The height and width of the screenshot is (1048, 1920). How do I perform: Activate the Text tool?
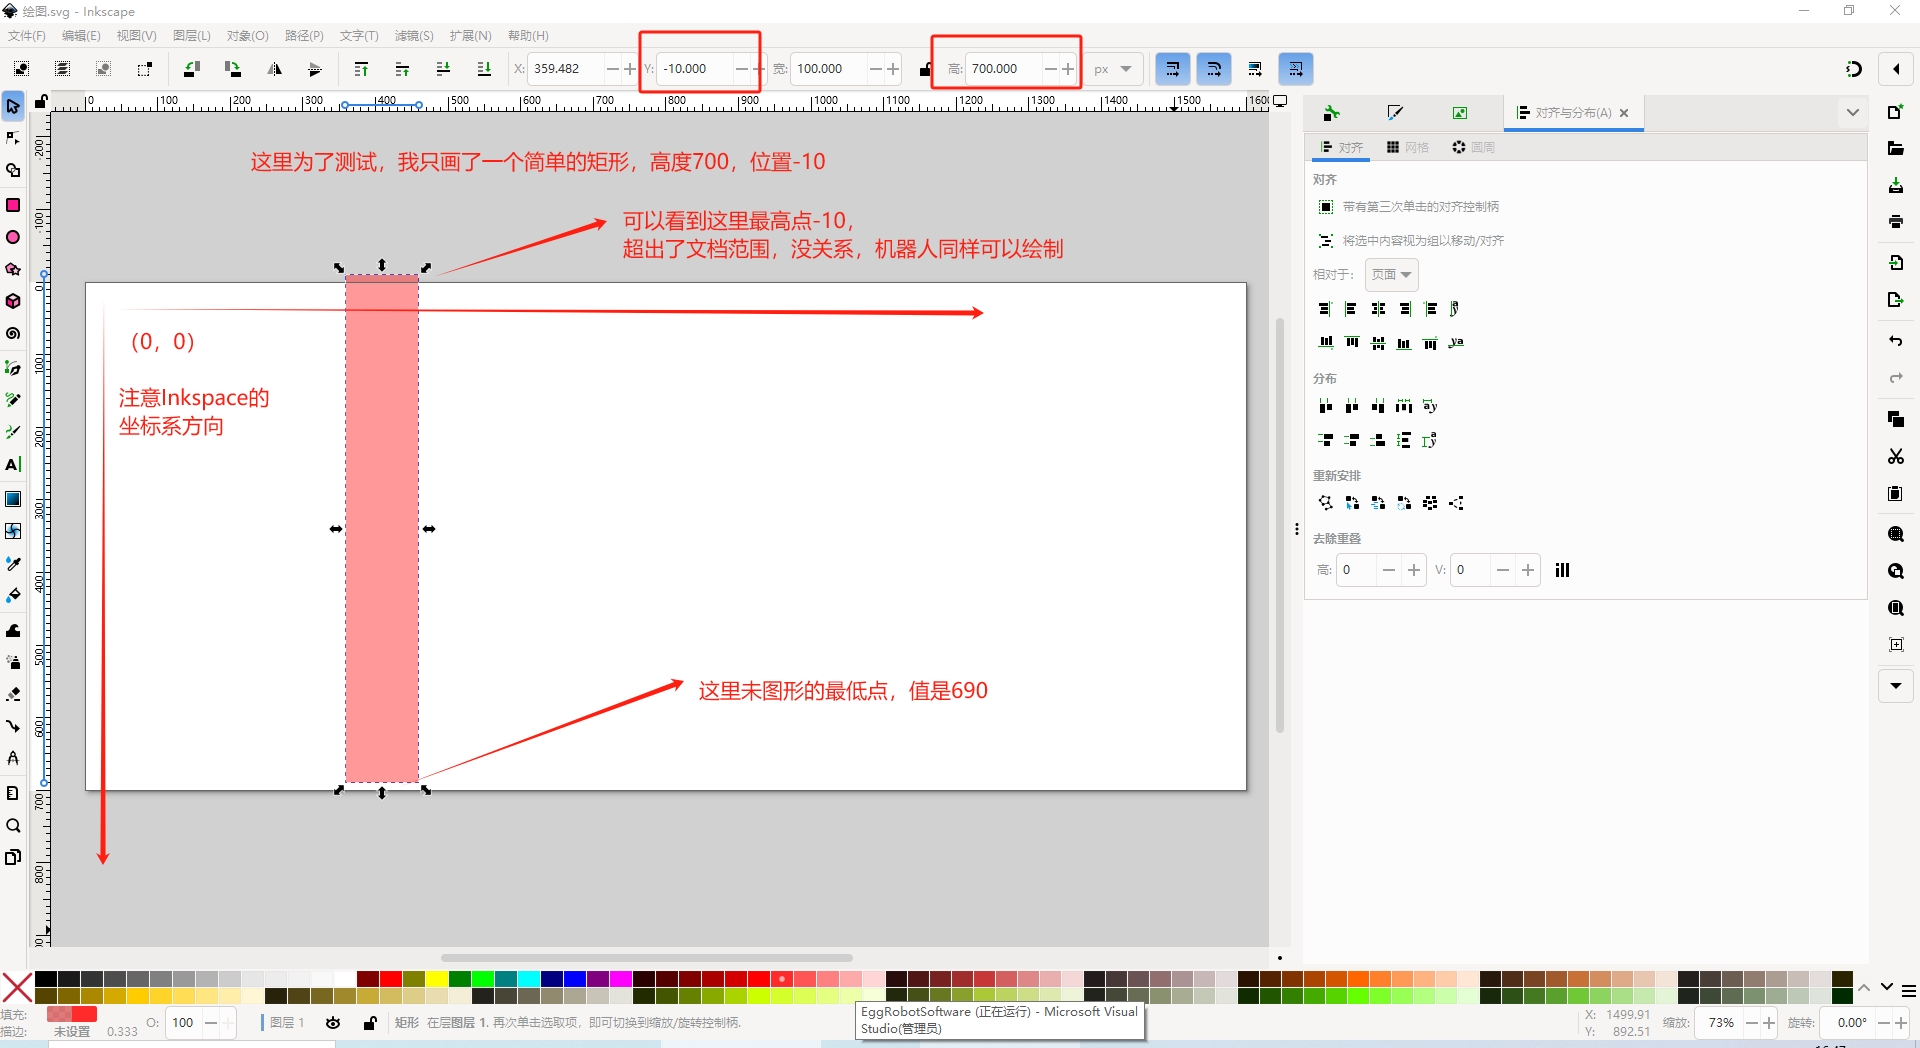(x=13, y=465)
